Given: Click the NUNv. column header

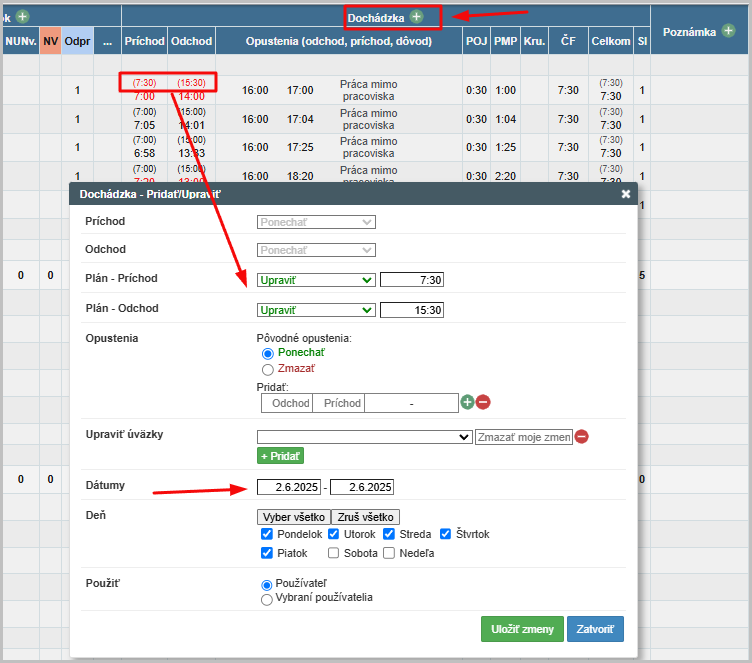Looking at the screenshot, I should pos(21,41).
